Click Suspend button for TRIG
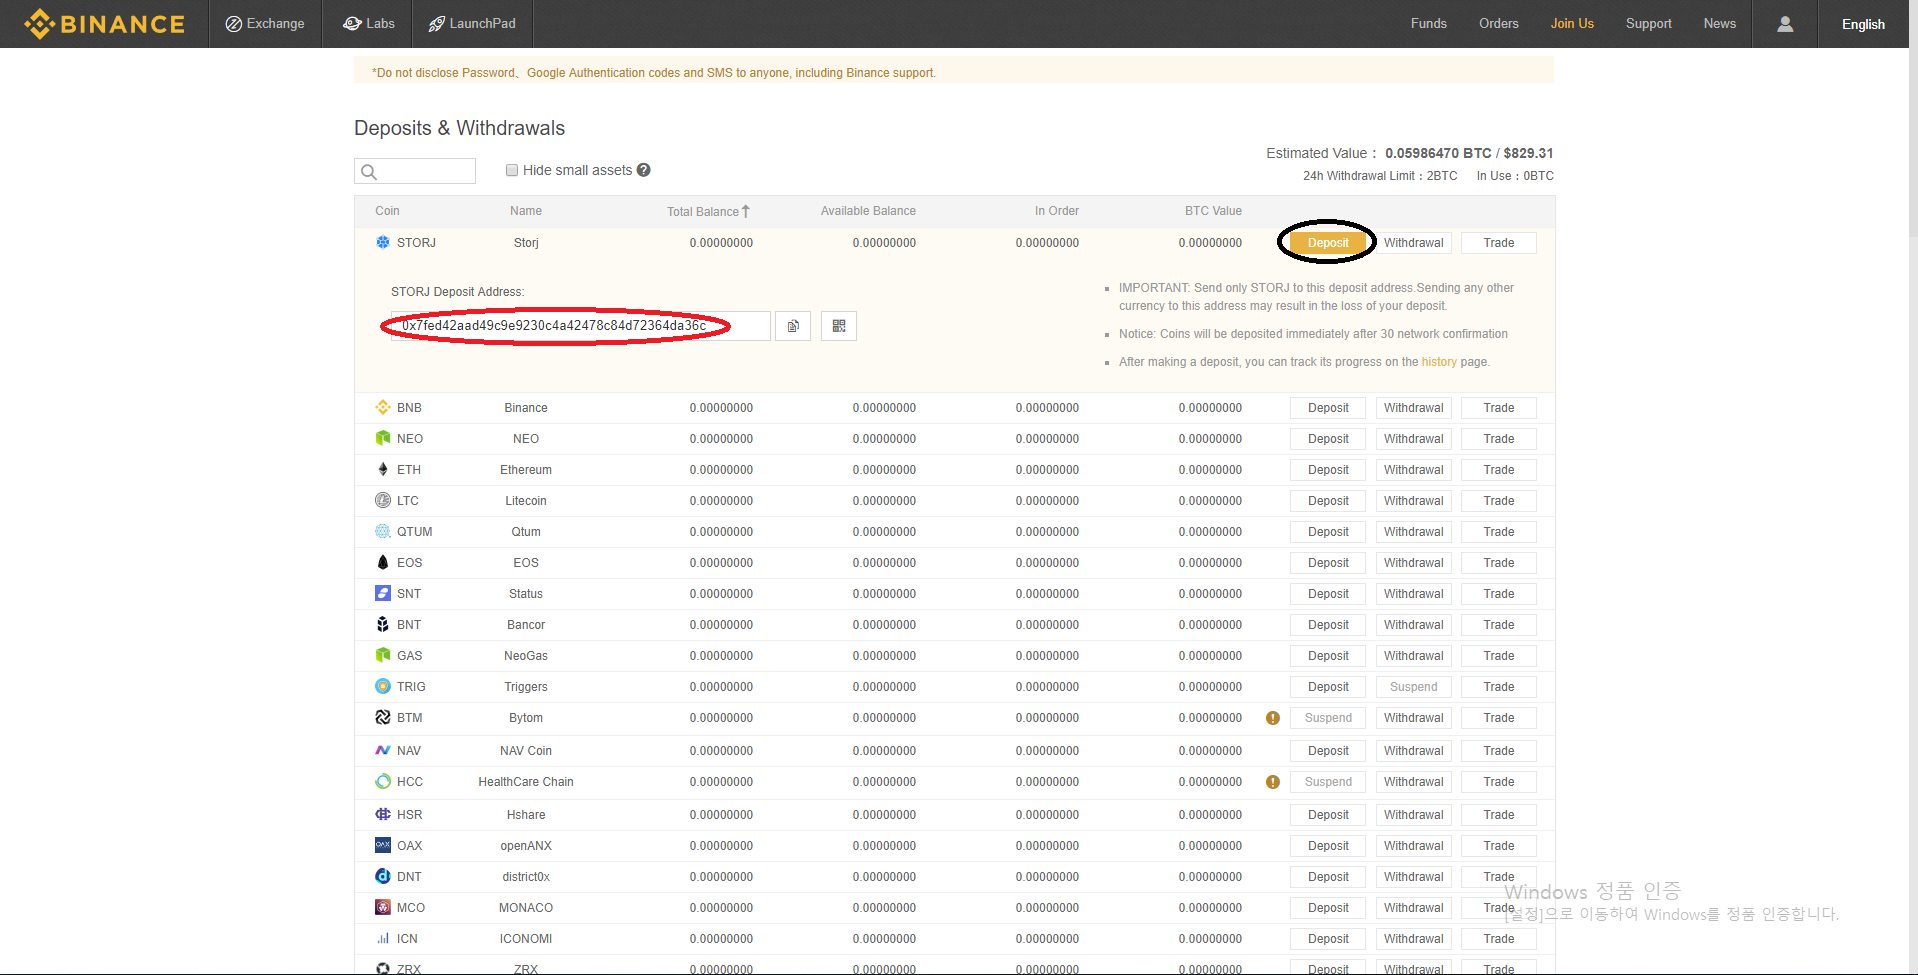 pos(1413,687)
